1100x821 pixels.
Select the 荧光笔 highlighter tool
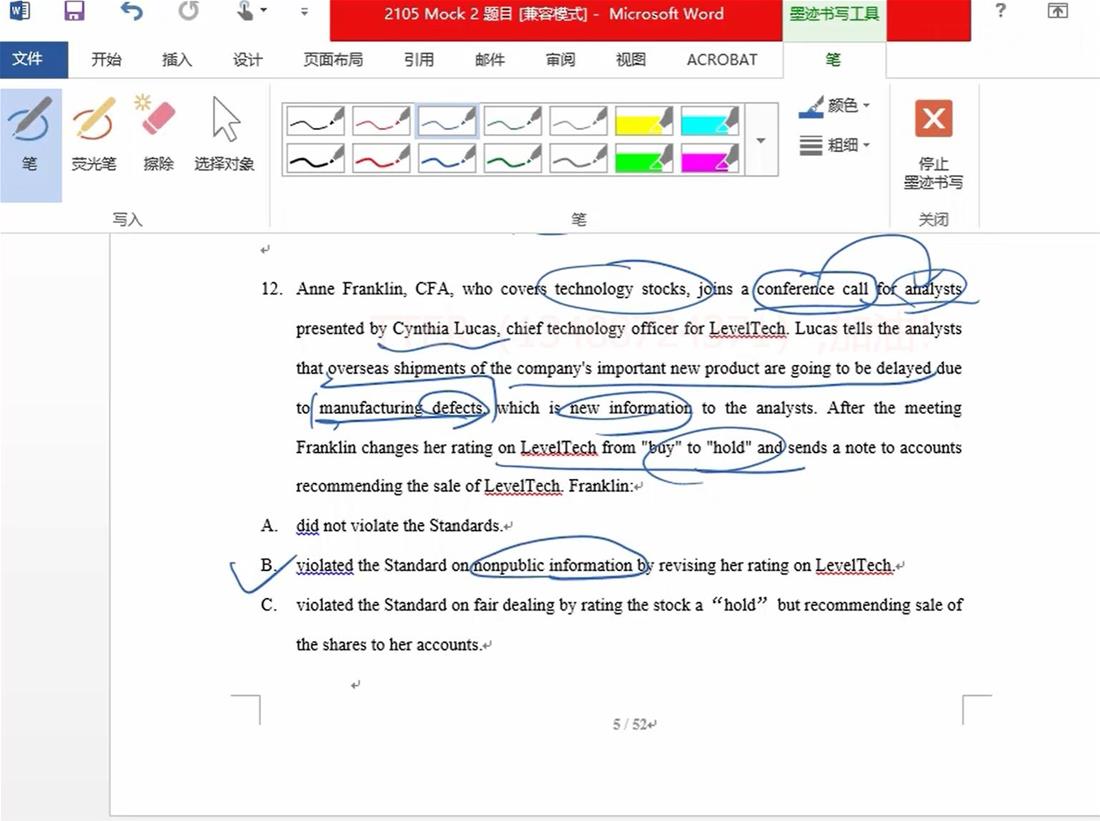[93, 135]
